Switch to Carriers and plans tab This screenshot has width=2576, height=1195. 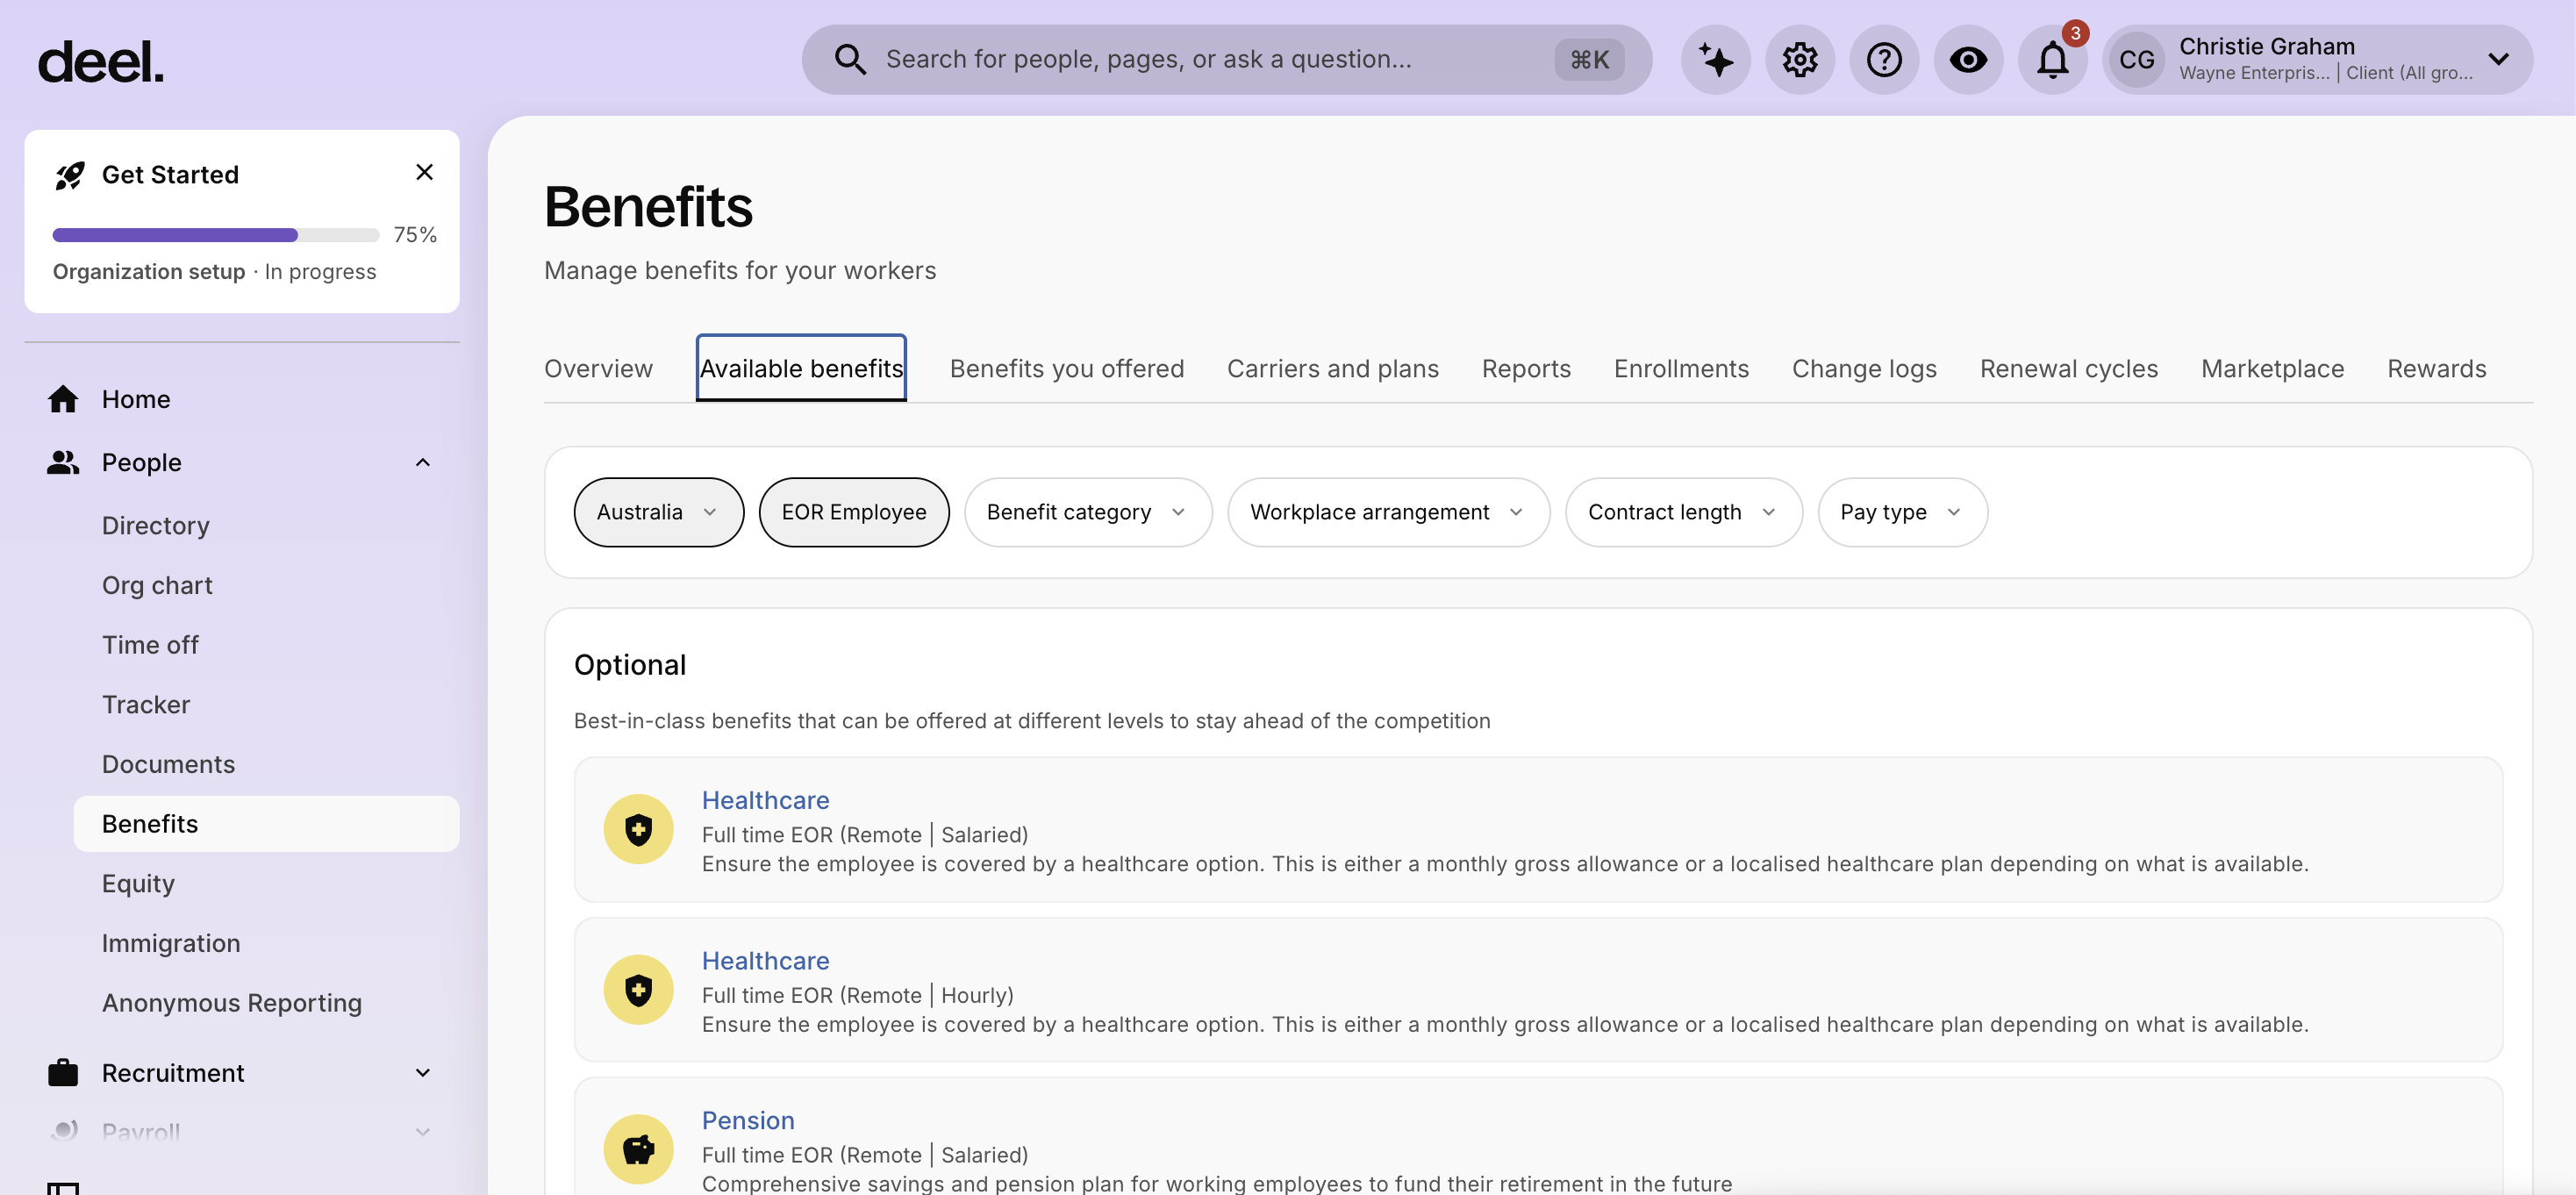[1332, 368]
